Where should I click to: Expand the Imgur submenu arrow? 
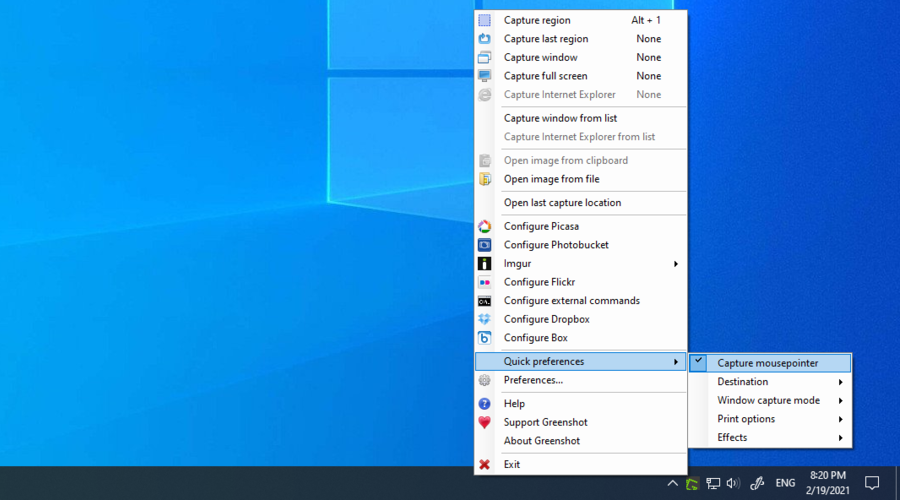click(x=676, y=264)
